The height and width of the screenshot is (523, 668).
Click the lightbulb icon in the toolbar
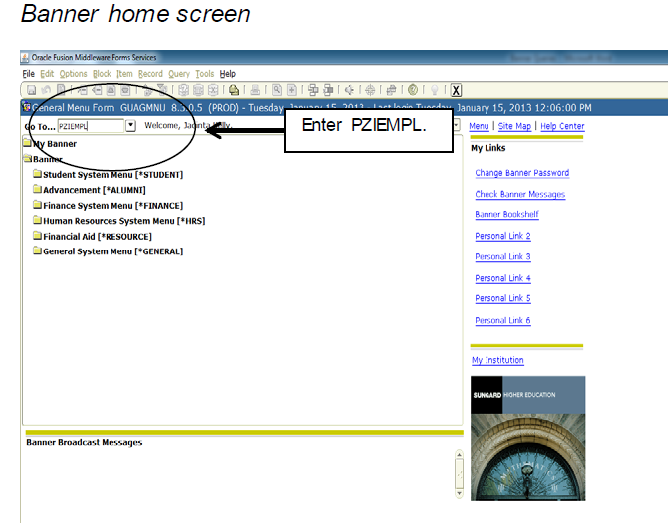(435, 90)
